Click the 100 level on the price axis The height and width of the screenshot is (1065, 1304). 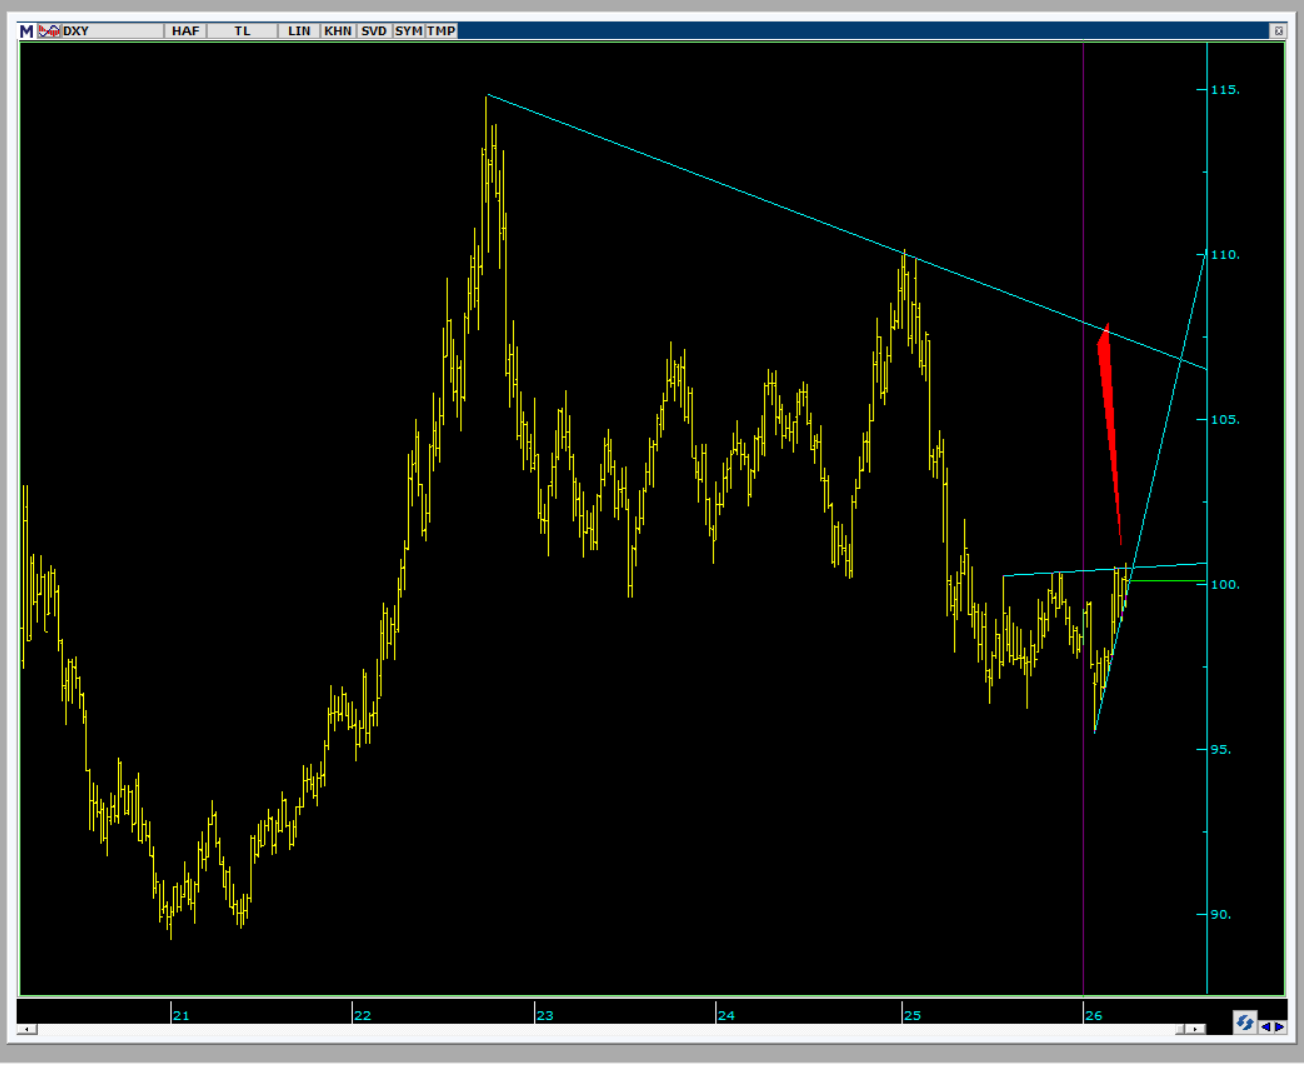pyautogui.click(x=1224, y=585)
